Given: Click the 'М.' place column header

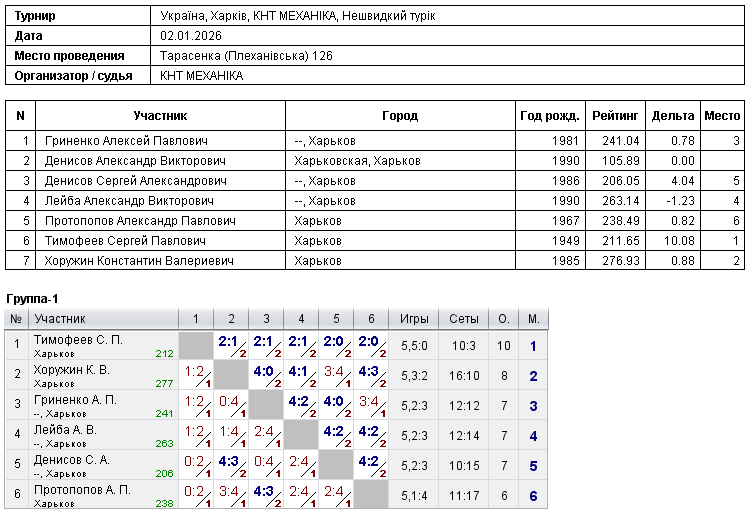Looking at the screenshot, I should (x=533, y=319).
